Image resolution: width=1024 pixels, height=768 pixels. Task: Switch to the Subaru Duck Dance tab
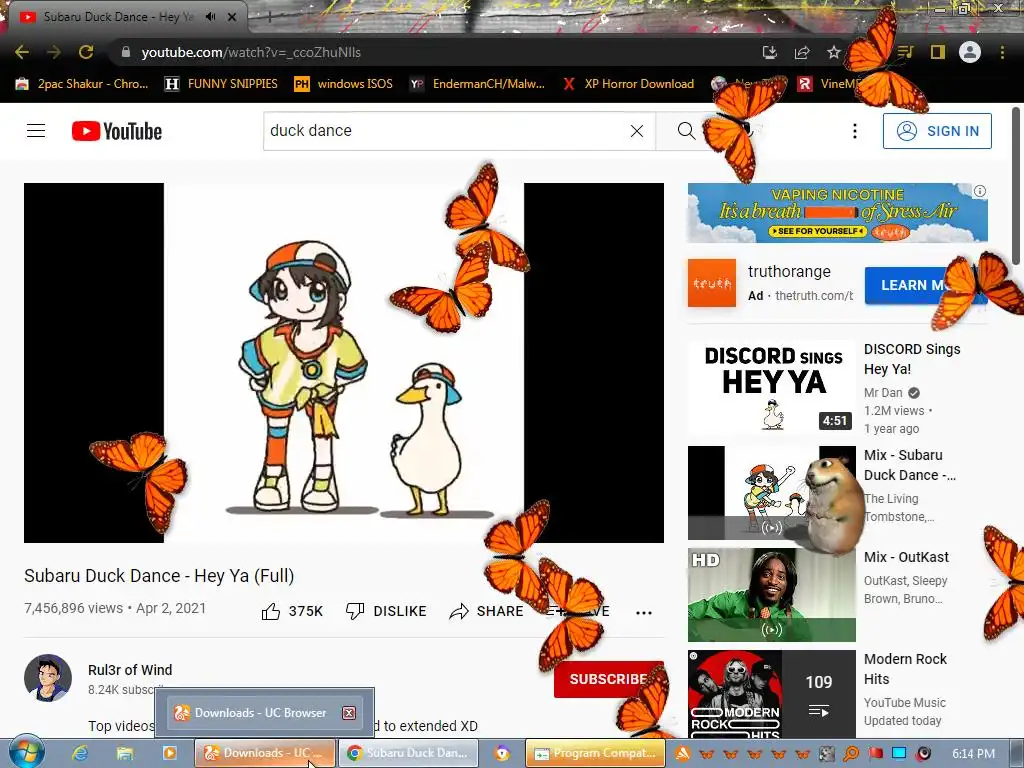pos(118,17)
